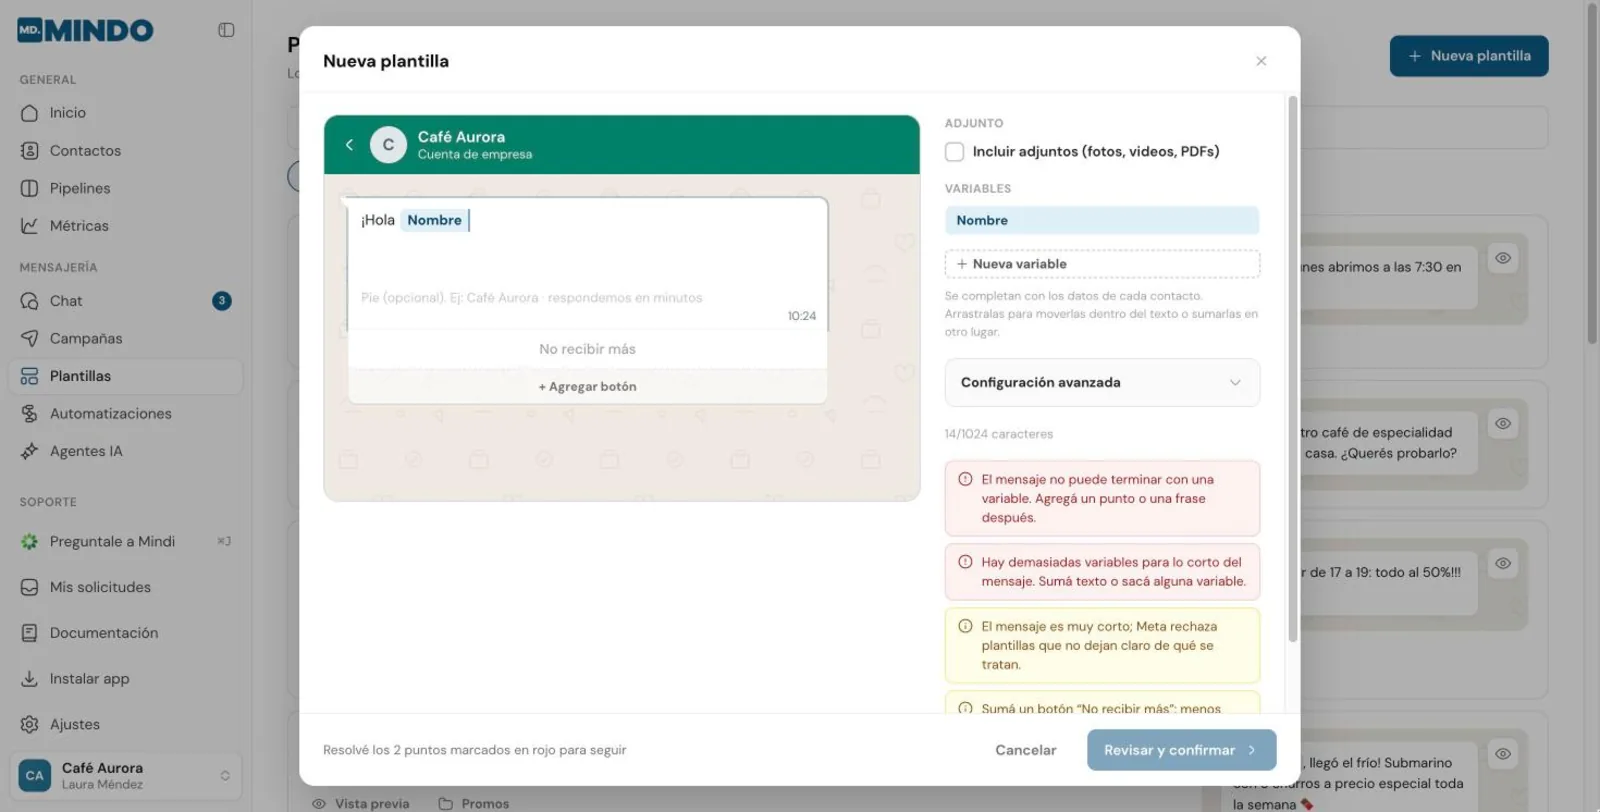The width and height of the screenshot is (1600, 812).
Task: Expand Configuración avanzada
Action: (x=1102, y=383)
